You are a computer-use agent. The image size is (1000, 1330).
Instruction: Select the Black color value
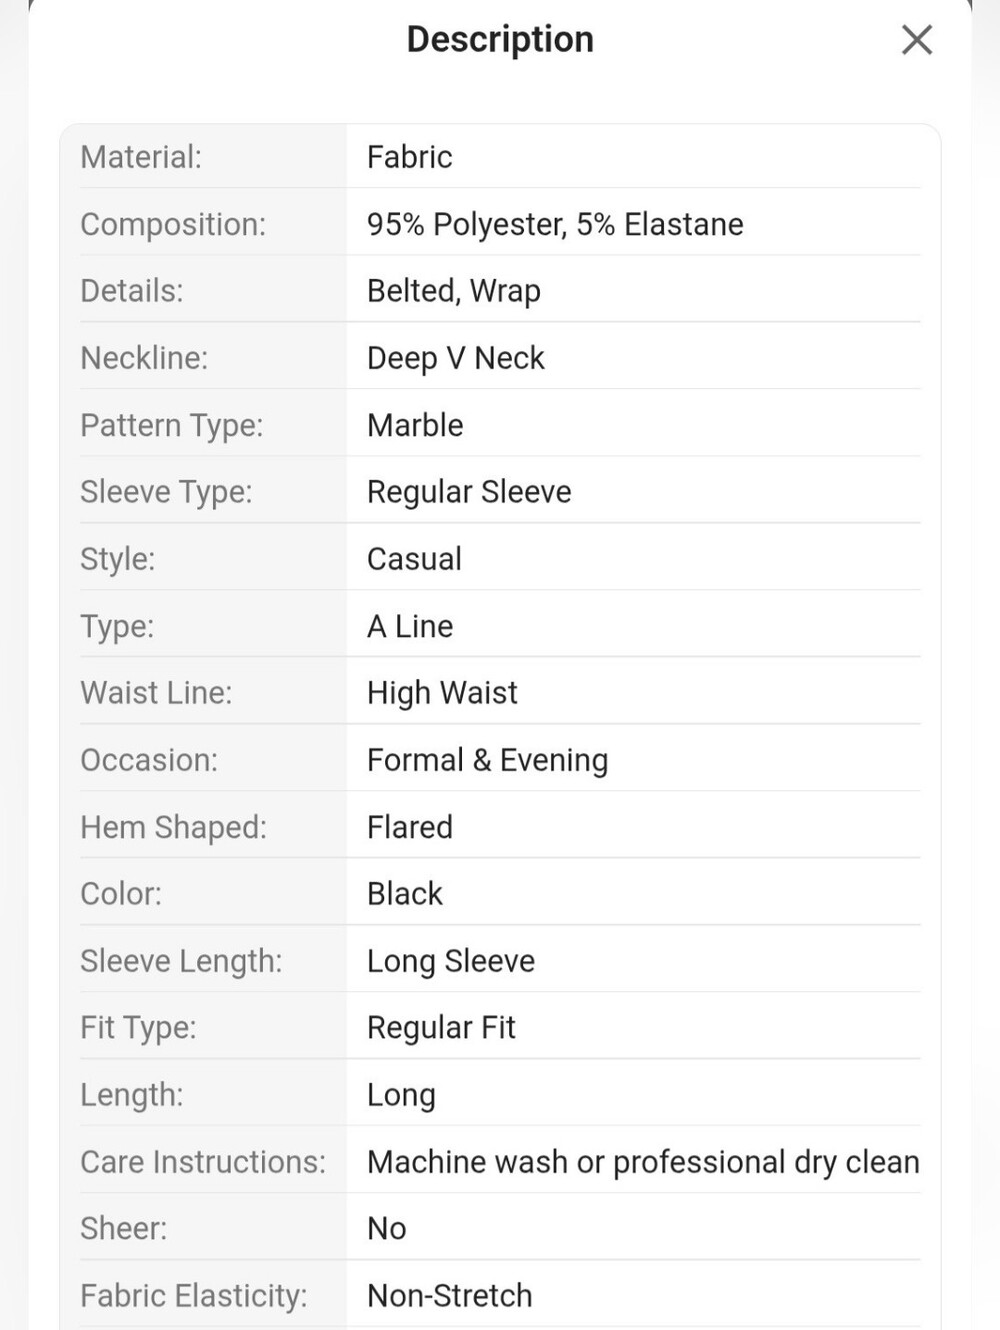click(405, 894)
